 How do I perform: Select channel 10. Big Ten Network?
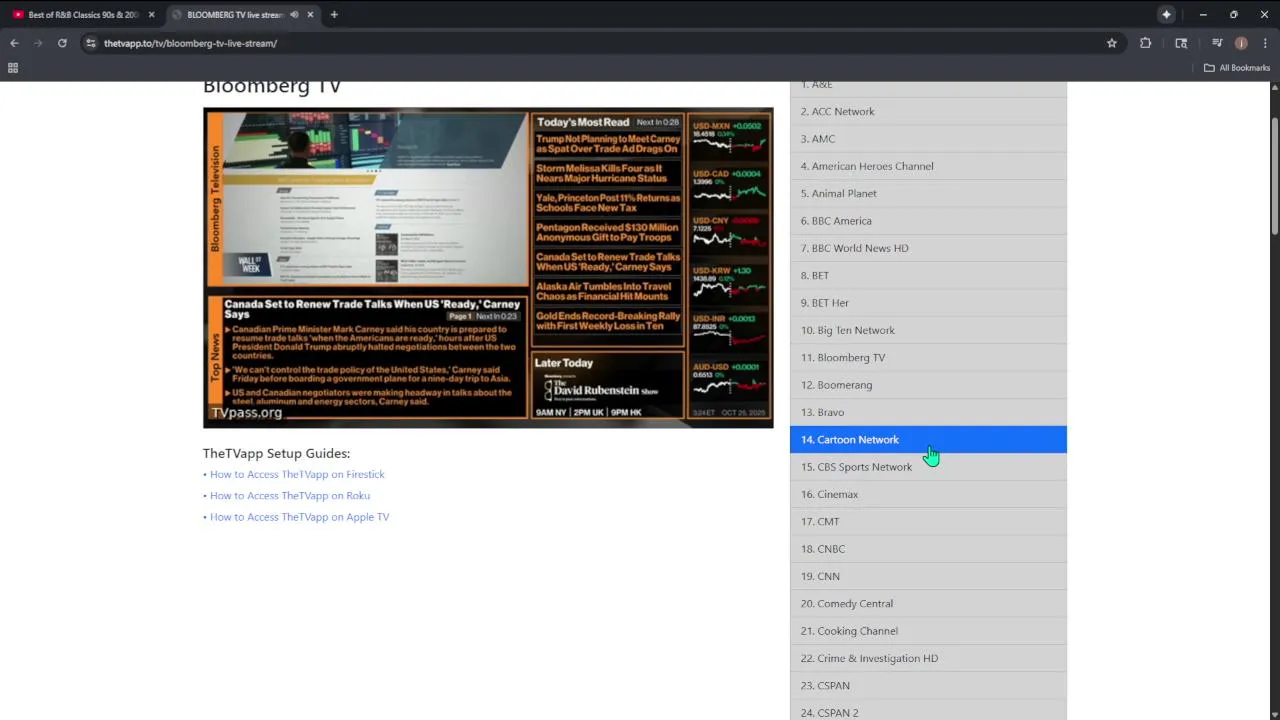[928, 330]
